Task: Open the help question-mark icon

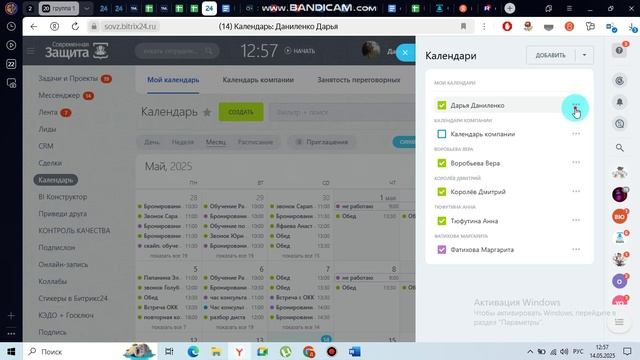Action: [619, 50]
